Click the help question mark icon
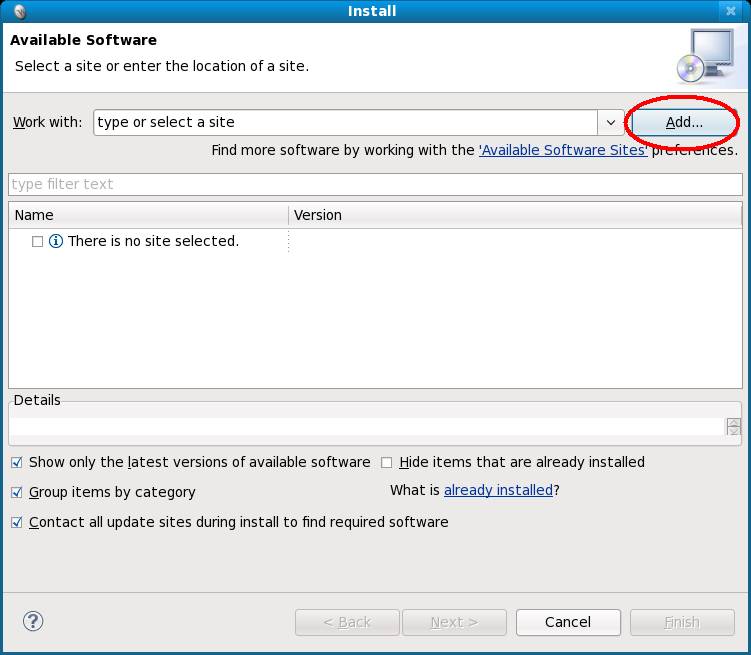This screenshot has height=655, width=751. [x=33, y=621]
